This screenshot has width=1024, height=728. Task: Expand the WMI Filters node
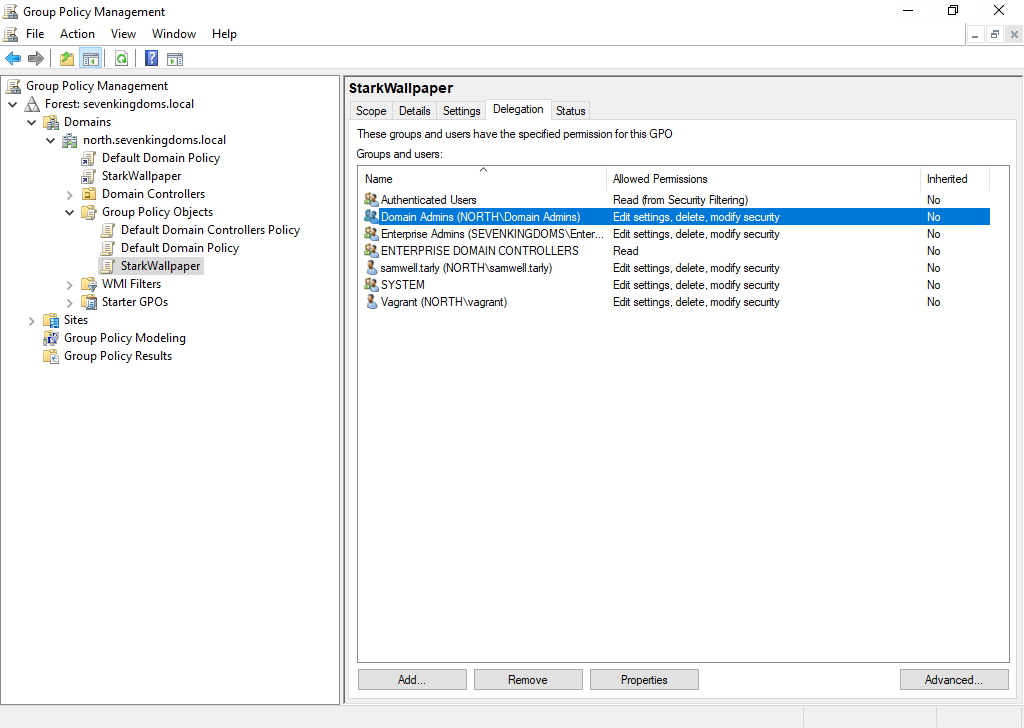(x=70, y=284)
